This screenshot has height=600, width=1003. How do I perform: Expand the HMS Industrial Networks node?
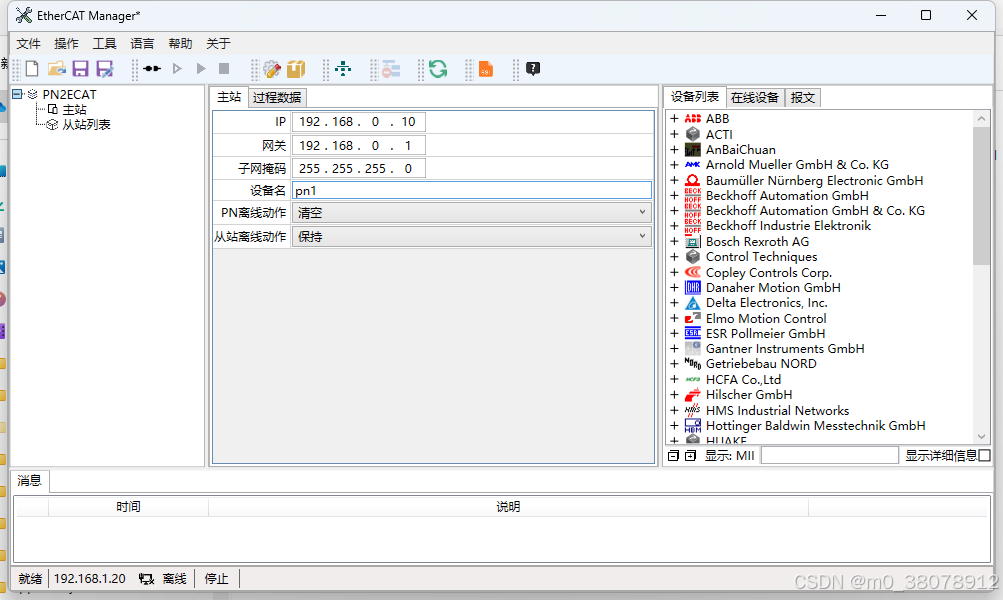(674, 410)
